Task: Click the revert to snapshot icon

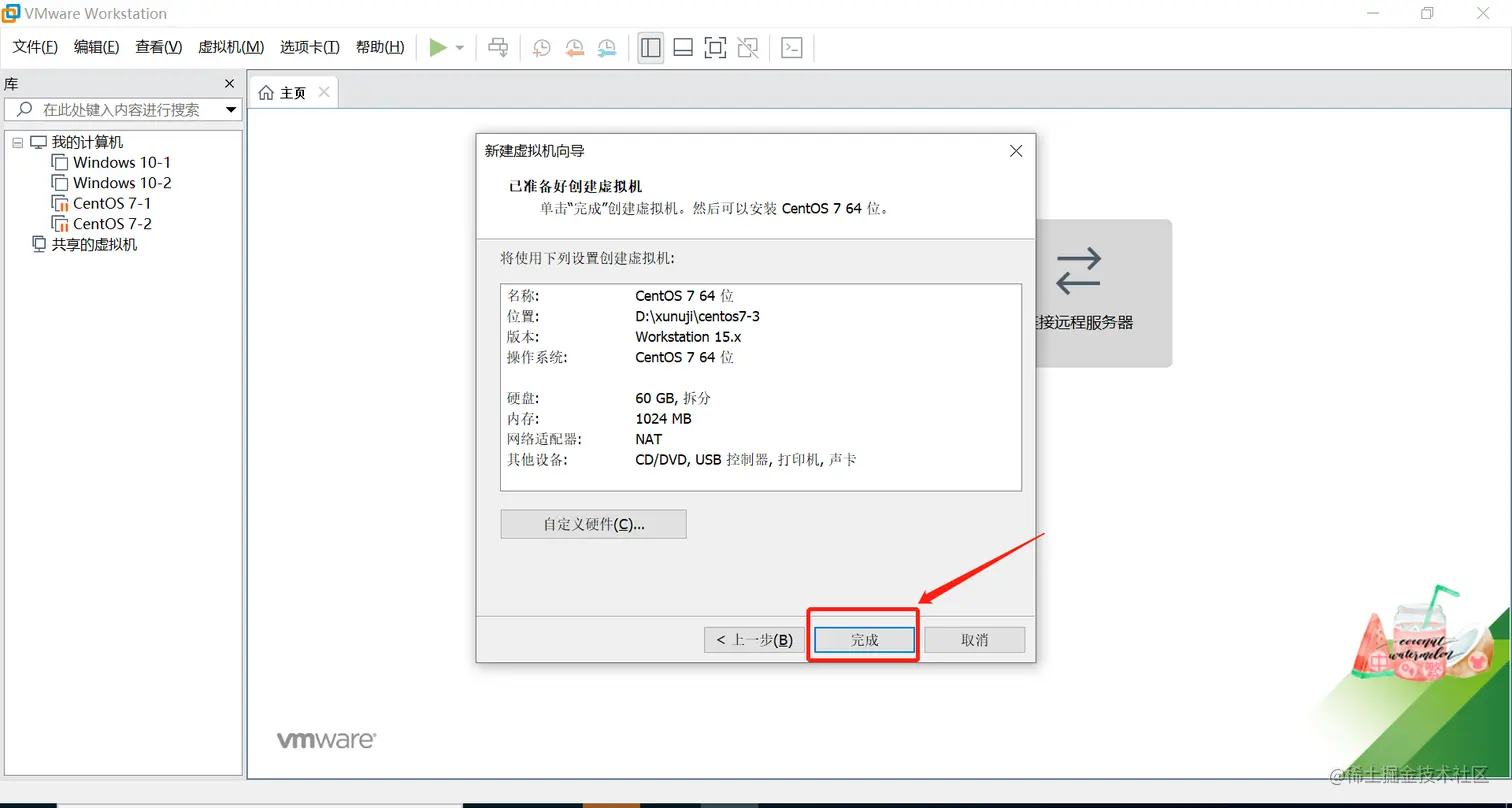Action: [574, 47]
